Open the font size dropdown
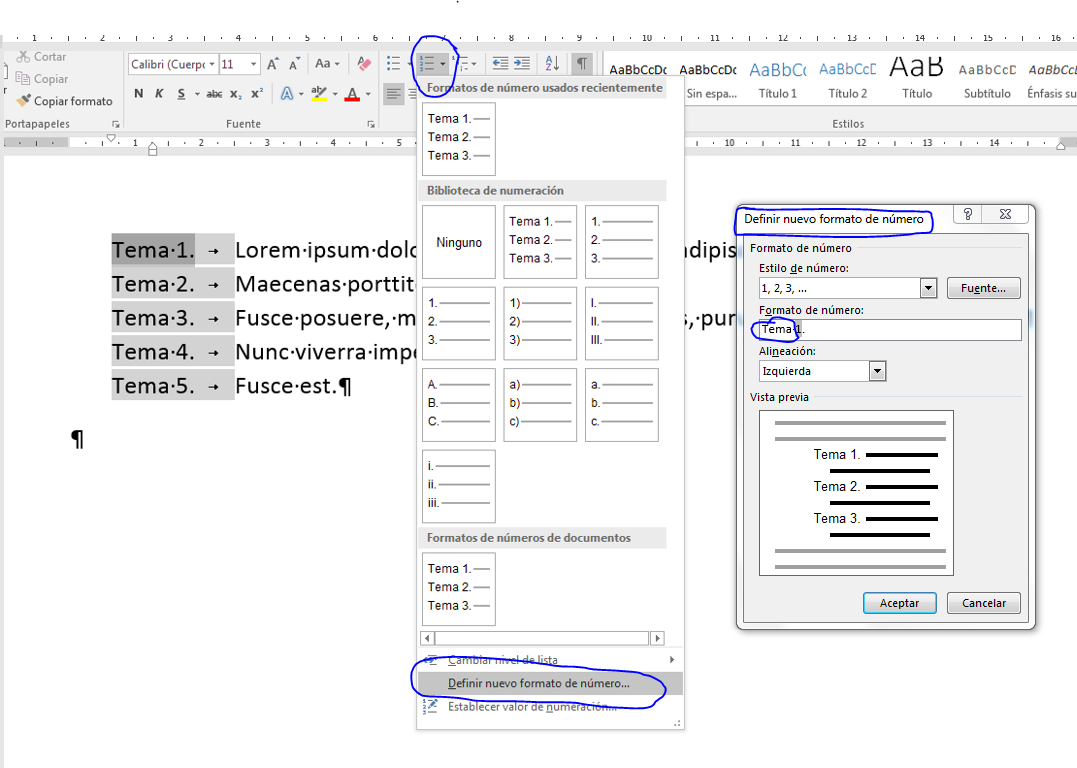Viewport: 1077px width, 768px height. coord(252,63)
